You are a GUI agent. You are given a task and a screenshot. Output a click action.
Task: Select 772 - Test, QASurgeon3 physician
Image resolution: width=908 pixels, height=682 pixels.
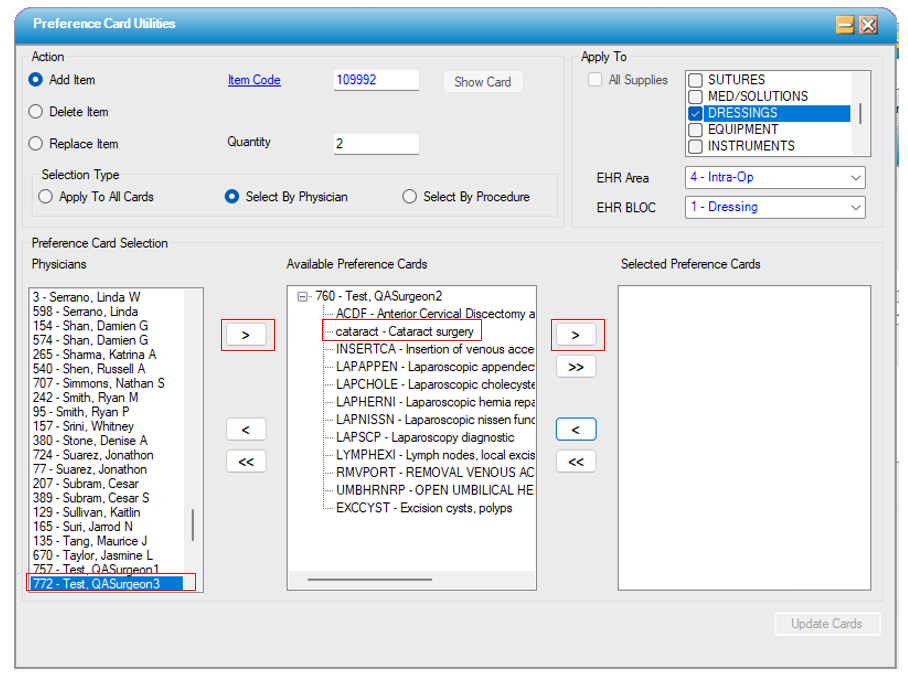click(110, 584)
